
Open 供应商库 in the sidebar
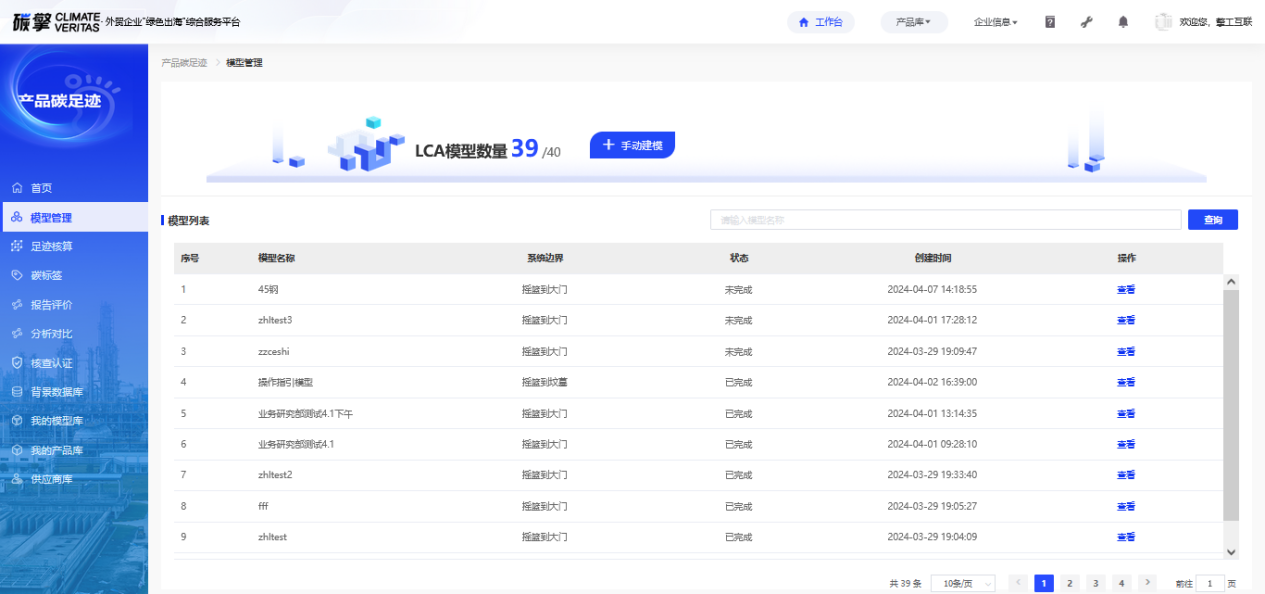[x=51, y=479]
